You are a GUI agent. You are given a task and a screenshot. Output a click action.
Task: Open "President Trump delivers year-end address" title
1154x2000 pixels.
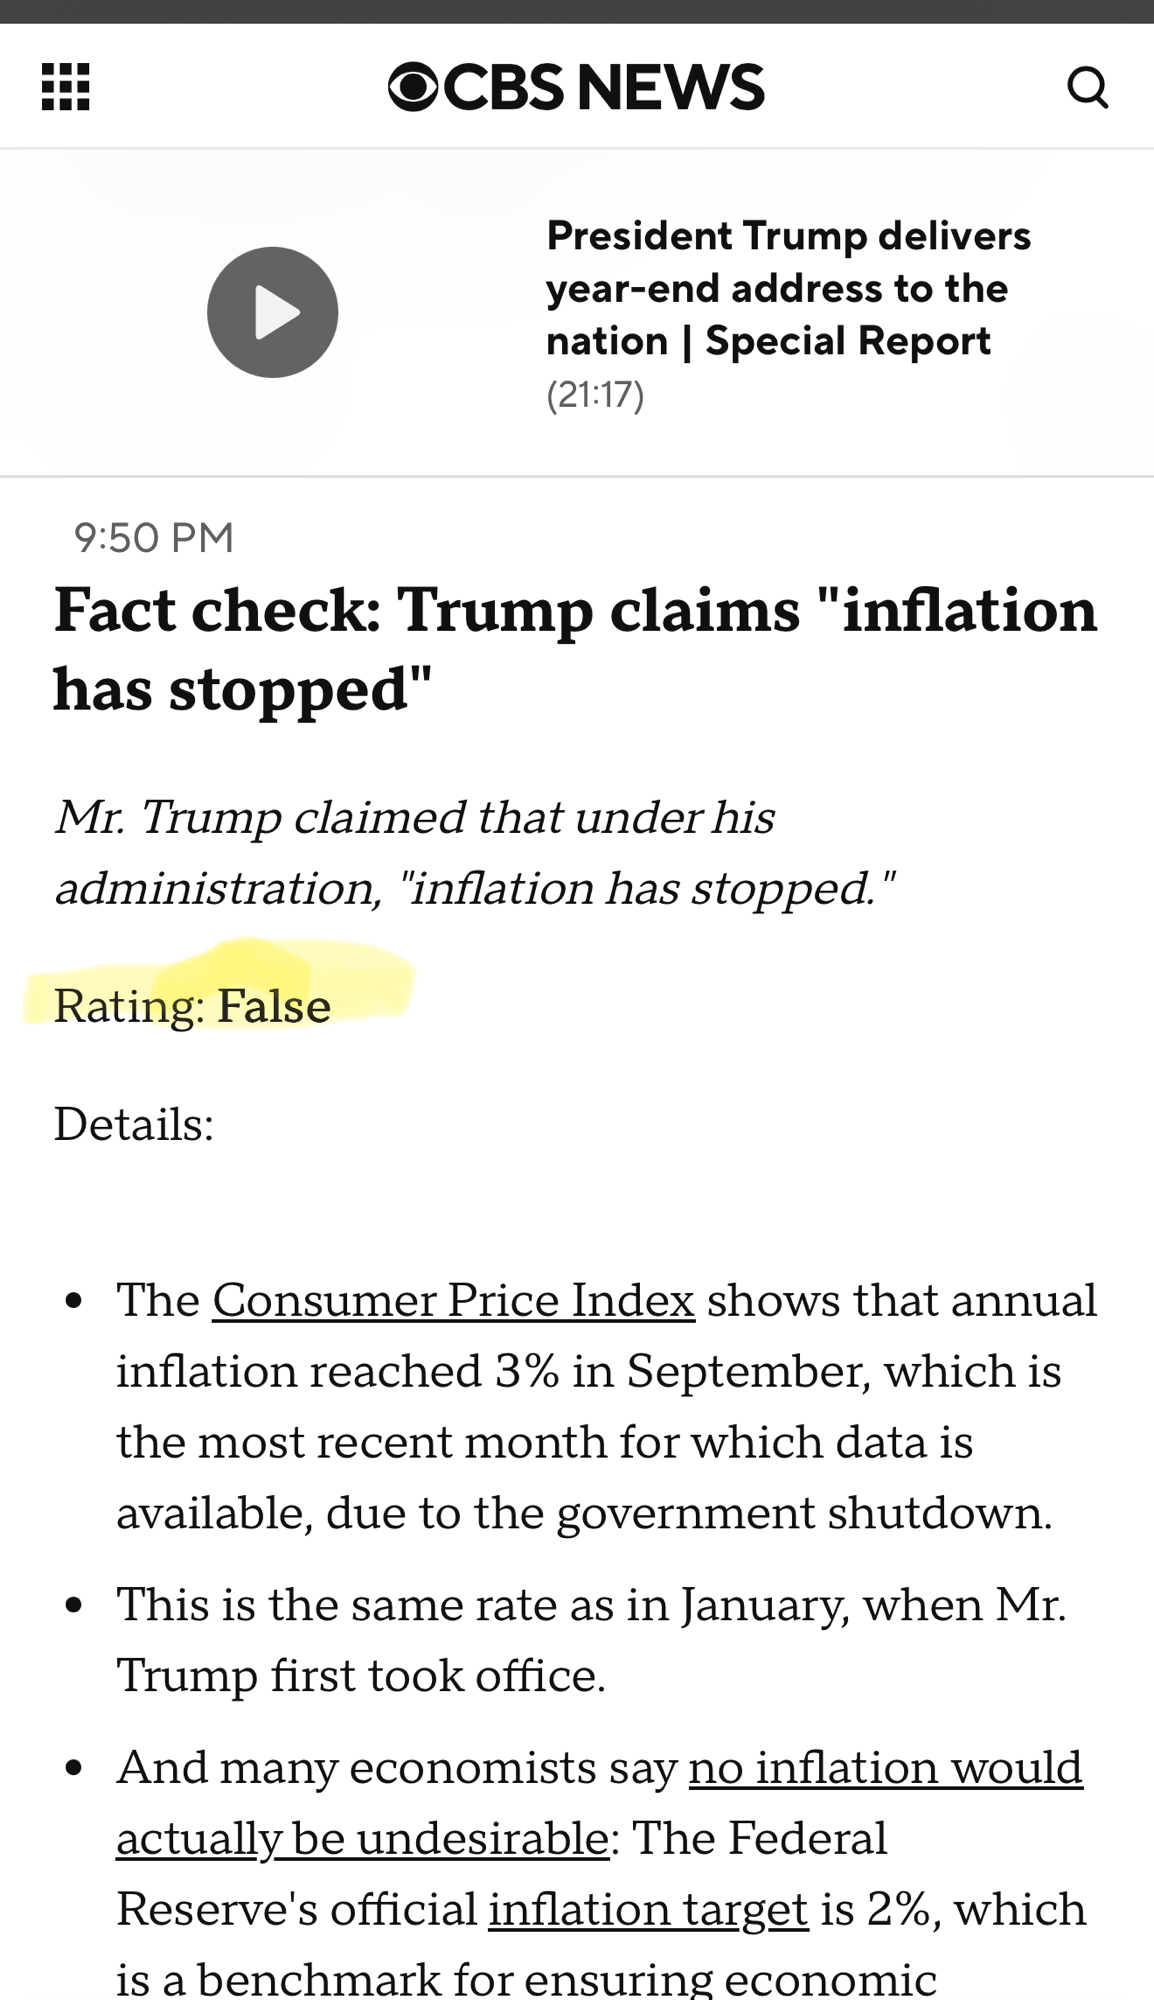[x=788, y=288]
